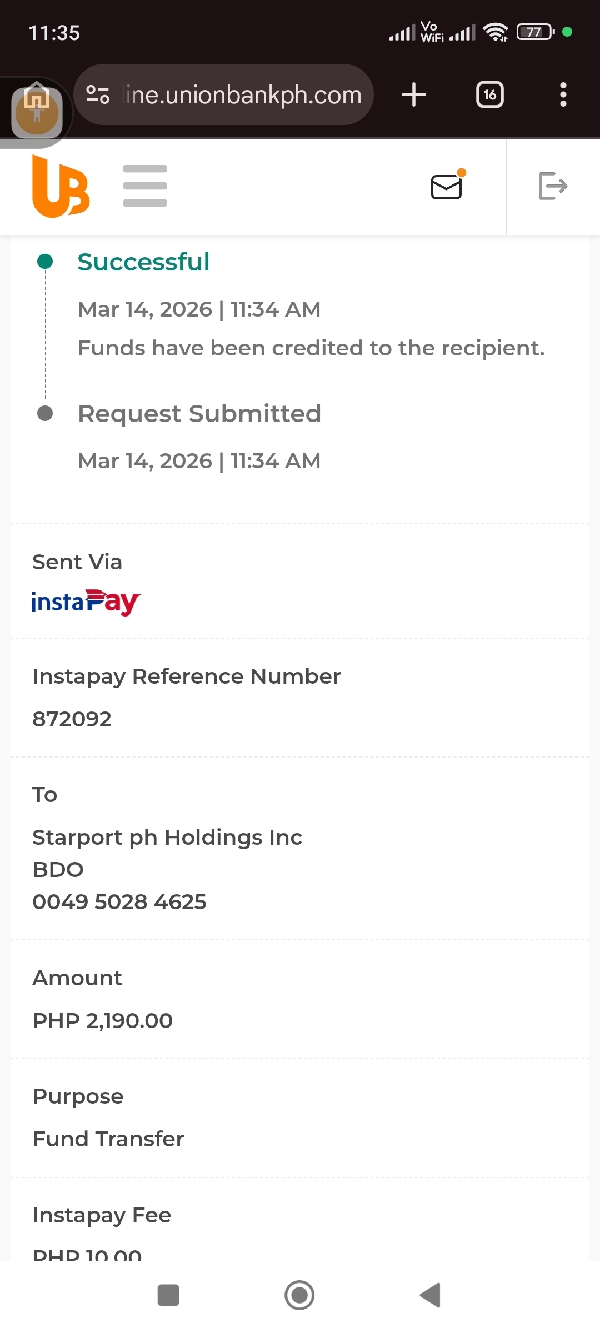Open the browser tab switcher
The image size is (600, 1333).
click(490, 95)
